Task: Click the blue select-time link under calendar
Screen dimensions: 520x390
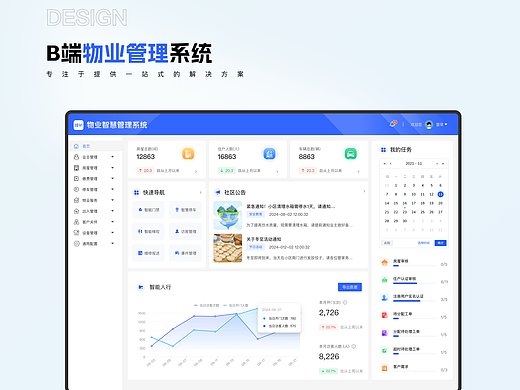Action: click(424, 243)
